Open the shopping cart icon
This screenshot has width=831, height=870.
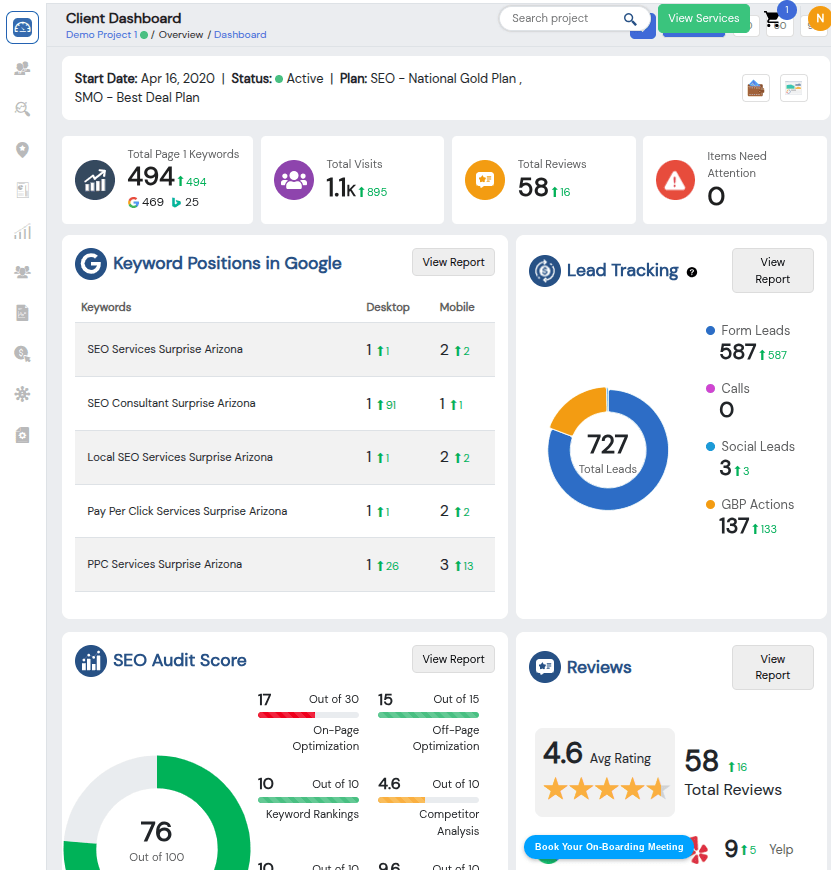coord(773,20)
